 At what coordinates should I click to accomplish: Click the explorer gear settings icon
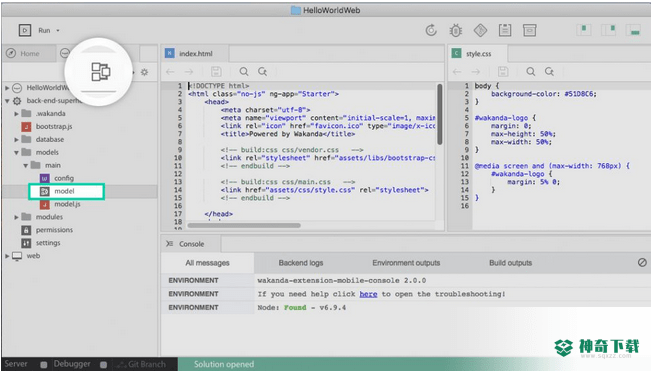[144, 72]
